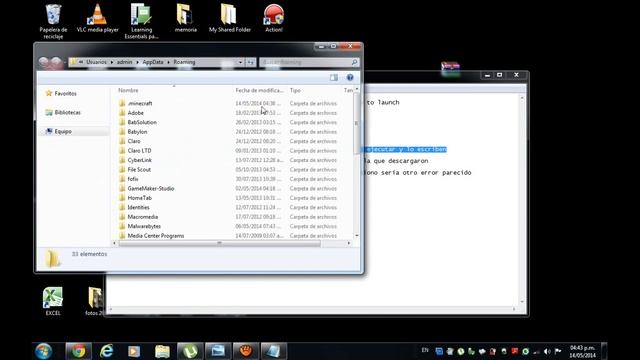This screenshot has height=360, width=640.
Task: Select the BabSolution folder
Action: click(142, 122)
